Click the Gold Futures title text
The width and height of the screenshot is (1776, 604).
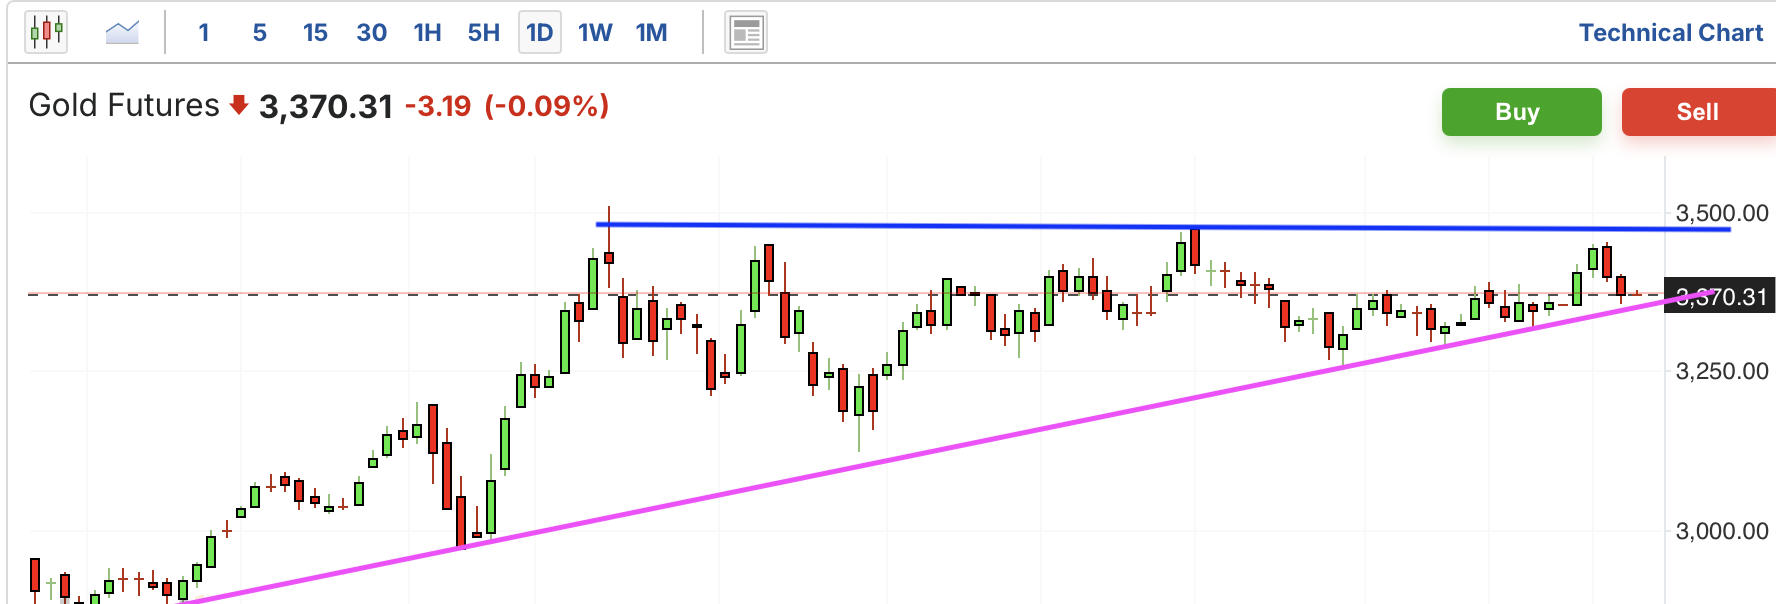tap(124, 105)
